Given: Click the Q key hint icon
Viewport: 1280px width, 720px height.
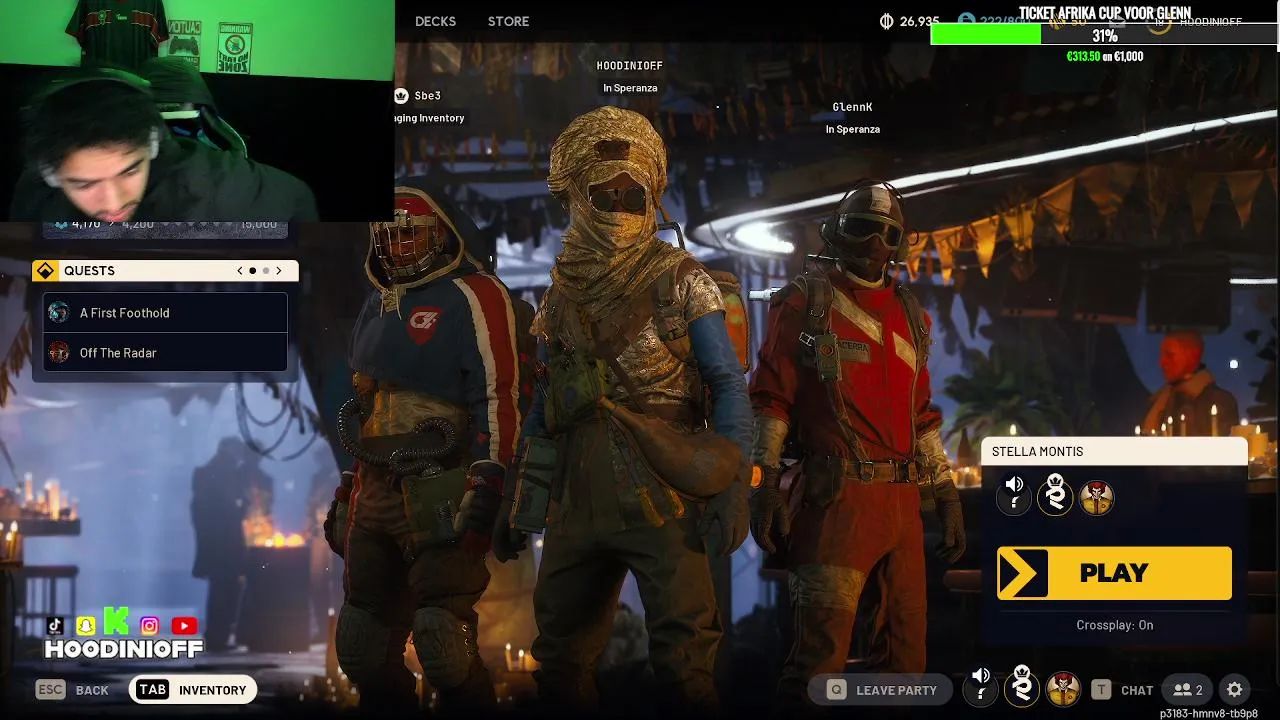Looking at the screenshot, I should (837, 690).
